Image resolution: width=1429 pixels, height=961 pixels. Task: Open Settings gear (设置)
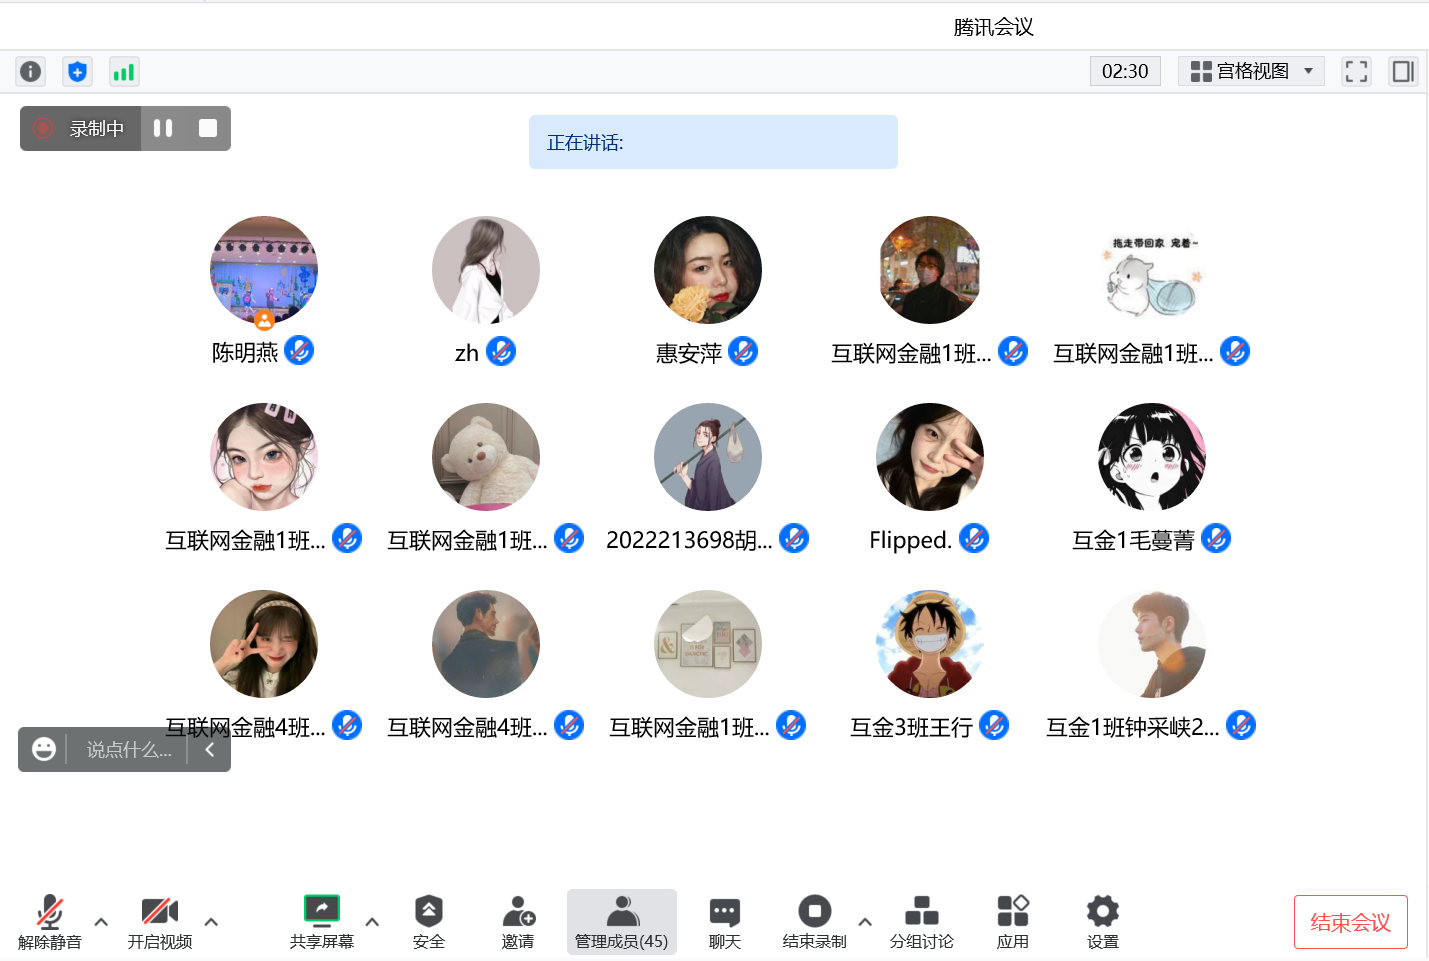tap(1102, 922)
